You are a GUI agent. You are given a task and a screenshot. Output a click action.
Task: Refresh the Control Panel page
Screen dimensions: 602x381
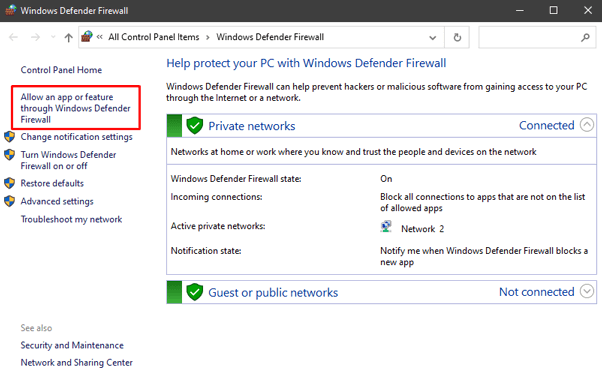pyautogui.click(x=457, y=37)
